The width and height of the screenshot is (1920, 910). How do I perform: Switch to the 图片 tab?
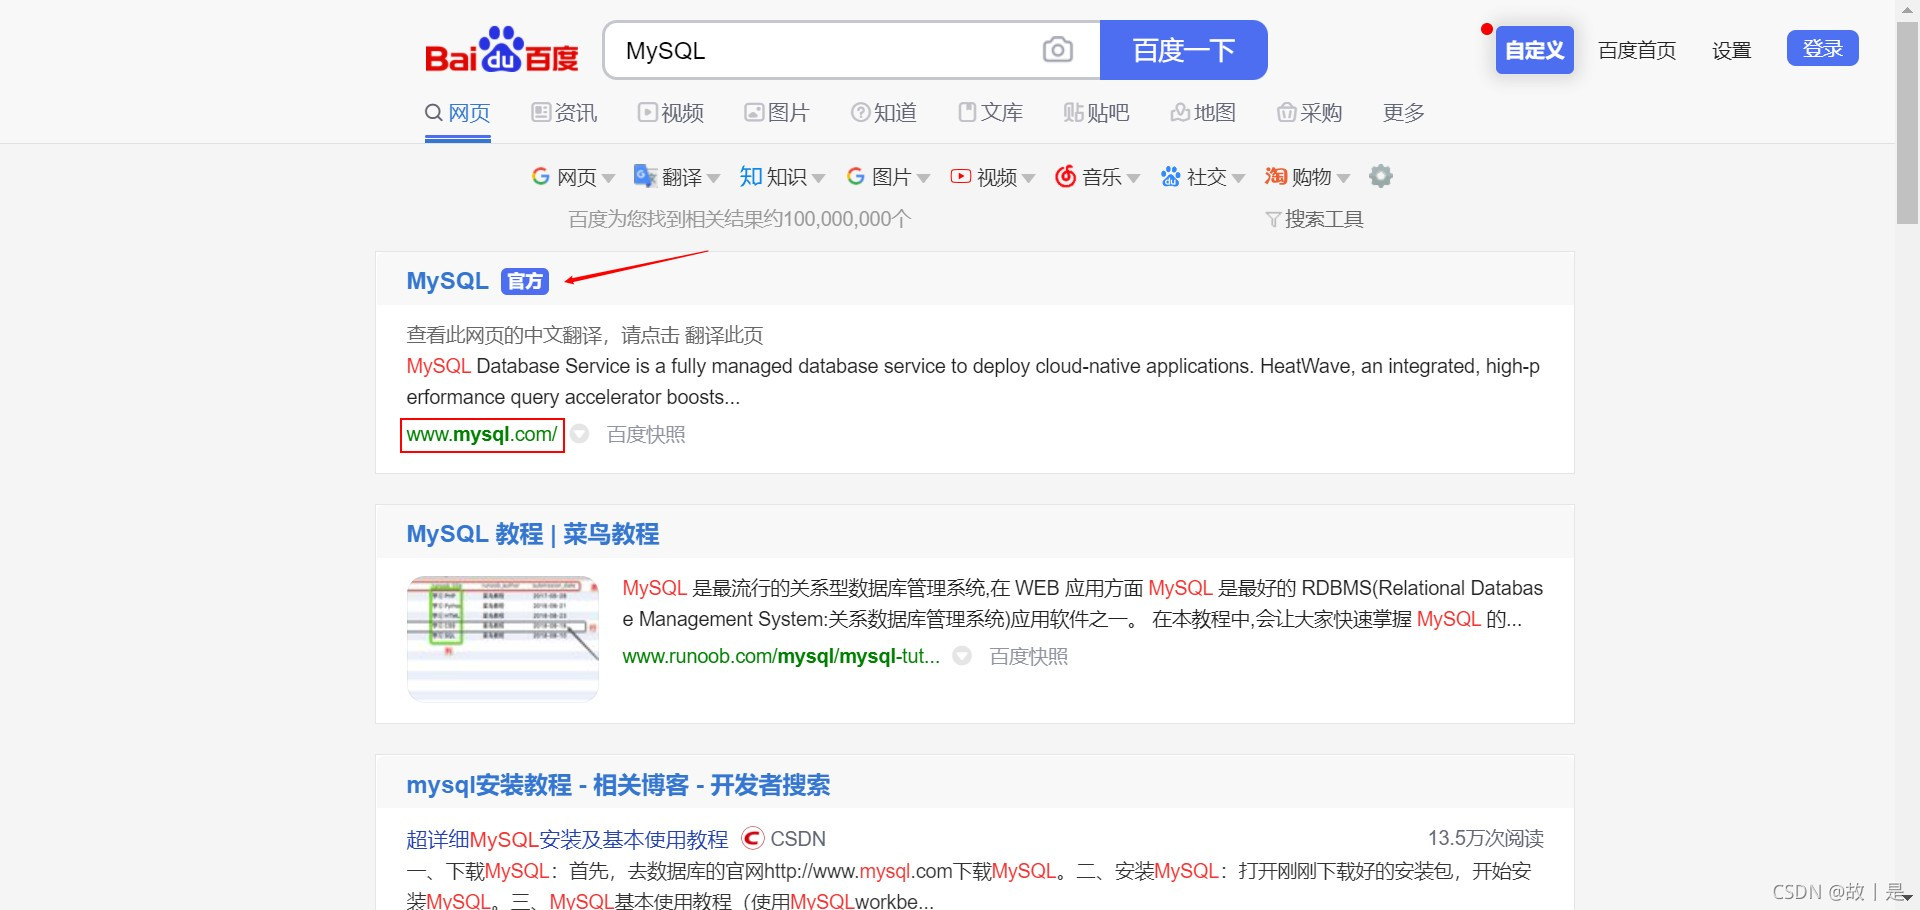pyautogui.click(x=777, y=113)
